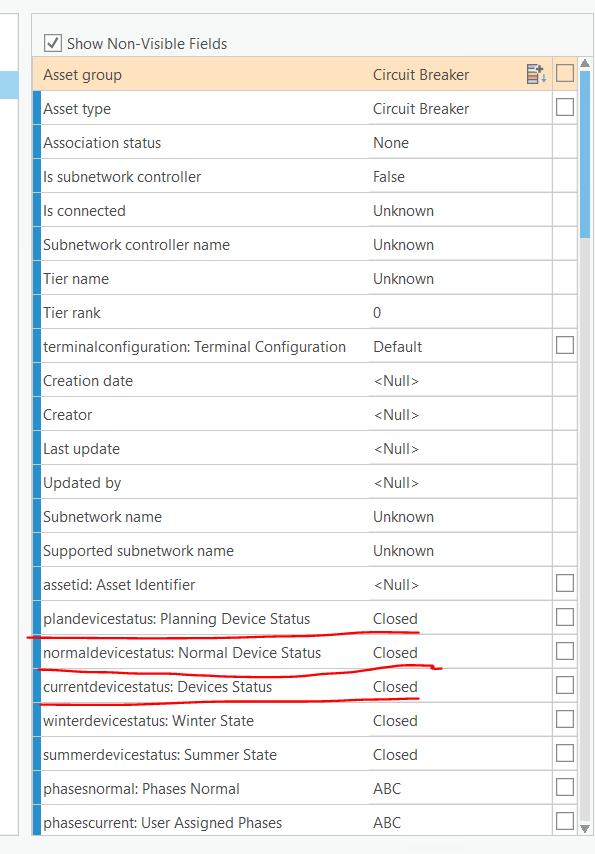Screen dimensions: 595x854
Task: Check the Winter State row checkbox
Action: (x=565, y=719)
